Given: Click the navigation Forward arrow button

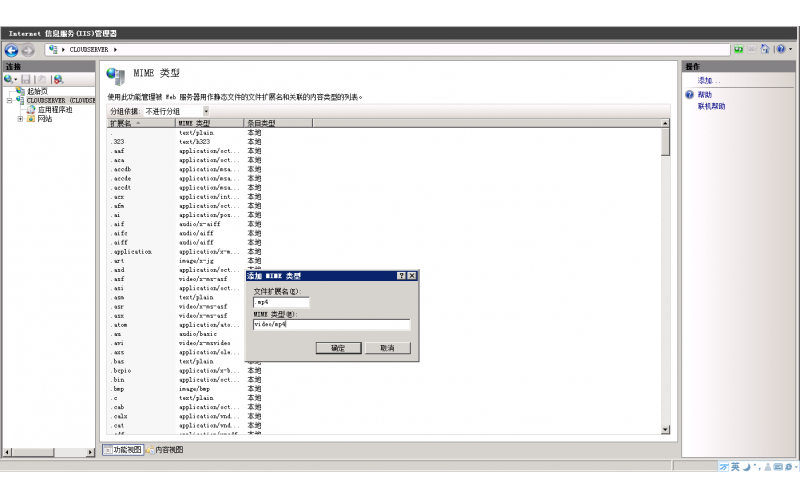Looking at the screenshot, I should coord(27,49).
